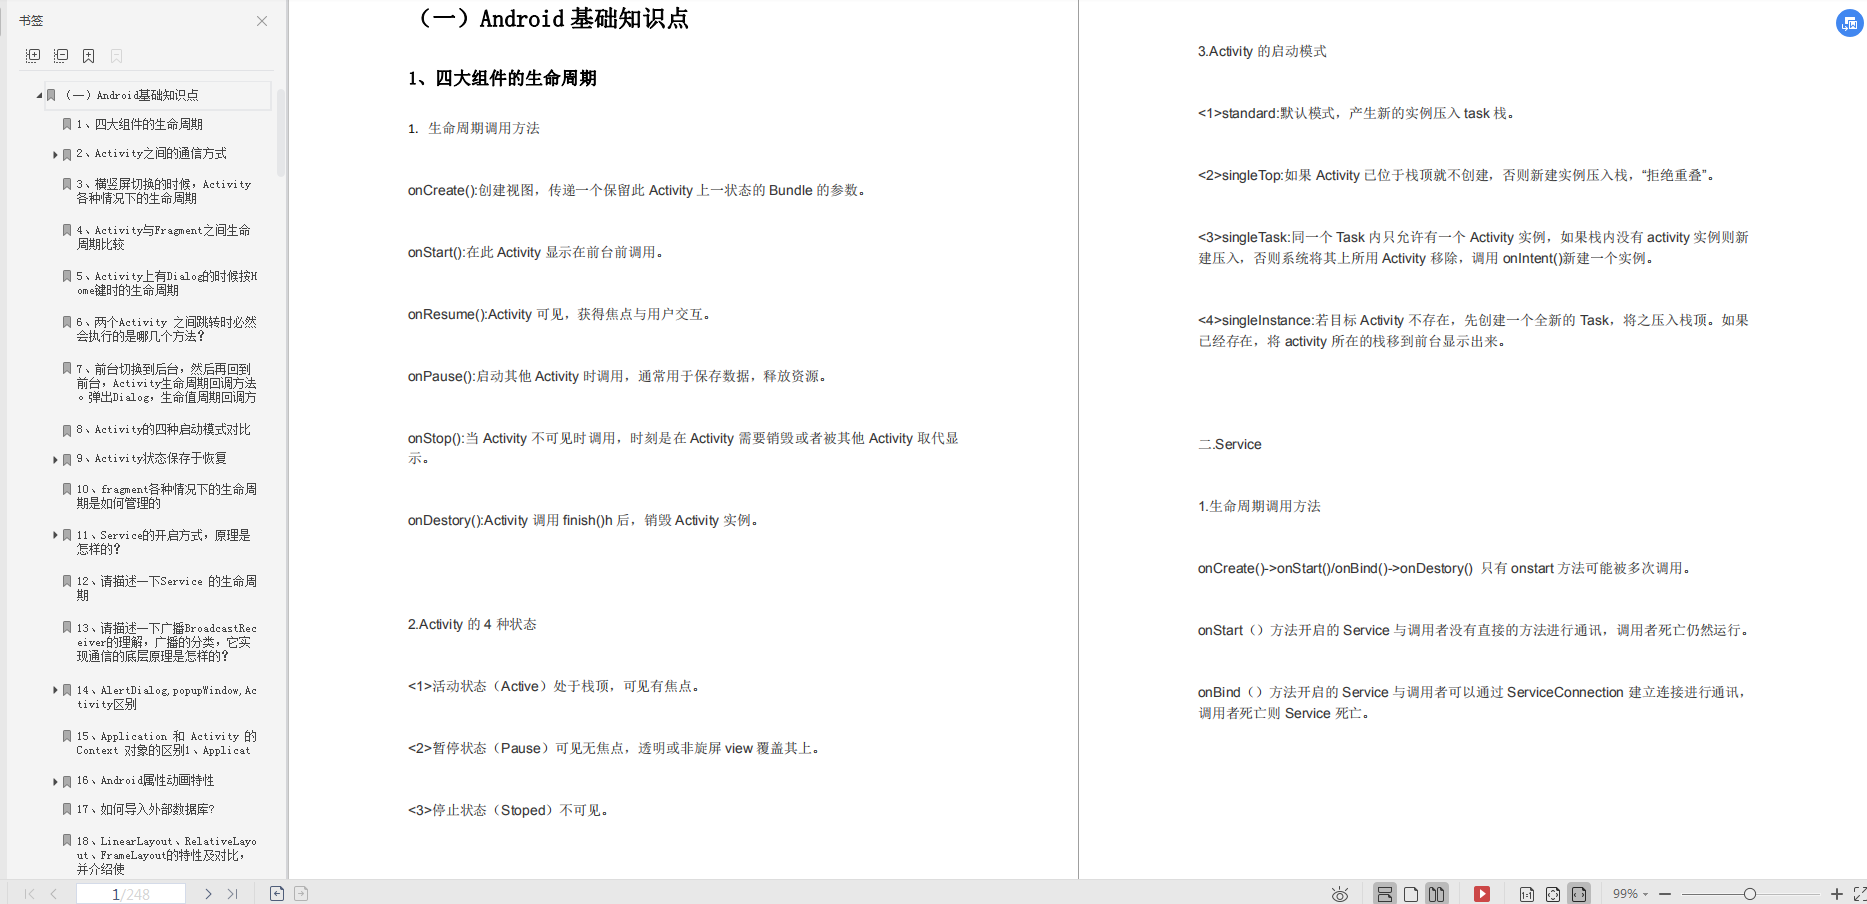1867x904 pixels.
Task: Click the text 2.Activity 的 4 种状态
Action: pos(472,624)
